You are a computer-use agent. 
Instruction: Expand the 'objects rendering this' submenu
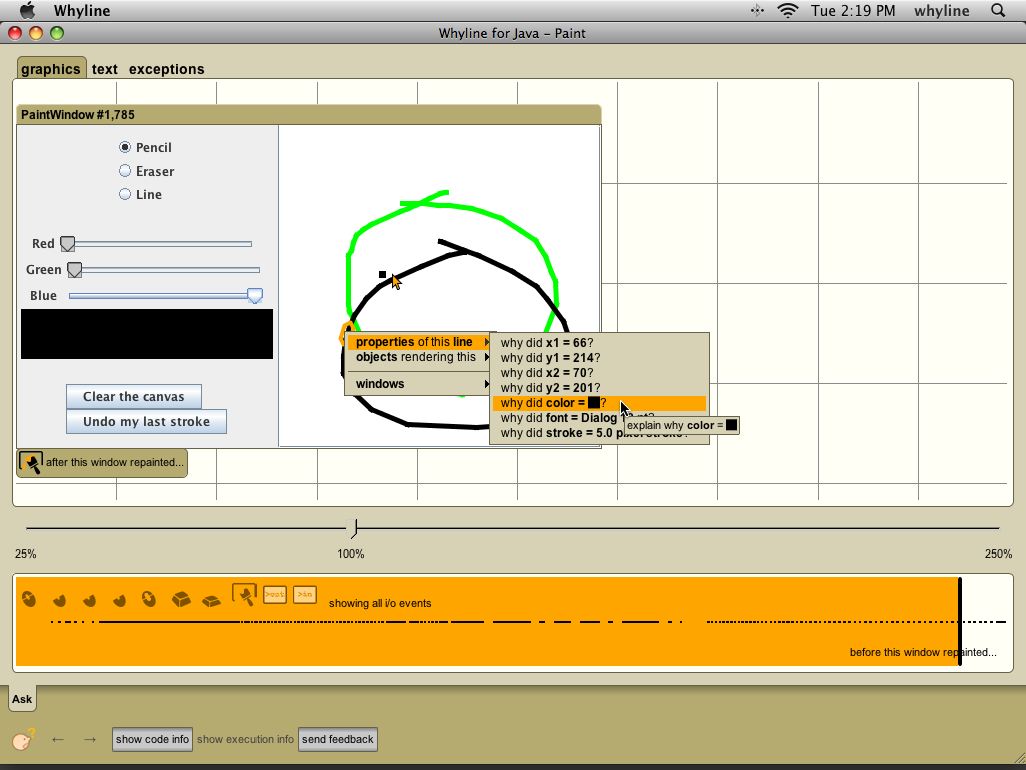tap(418, 357)
